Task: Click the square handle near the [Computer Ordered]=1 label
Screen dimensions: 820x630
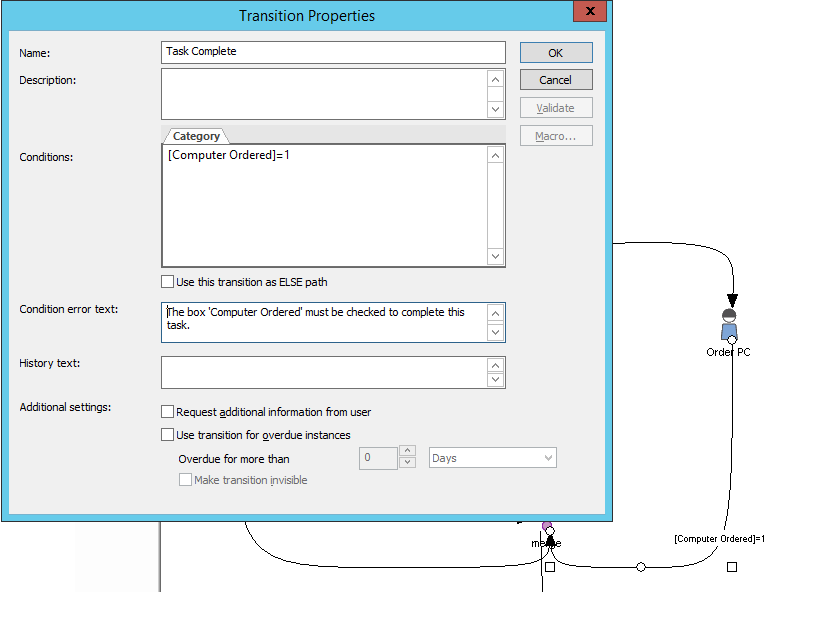Action: click(x=732, y=567)
